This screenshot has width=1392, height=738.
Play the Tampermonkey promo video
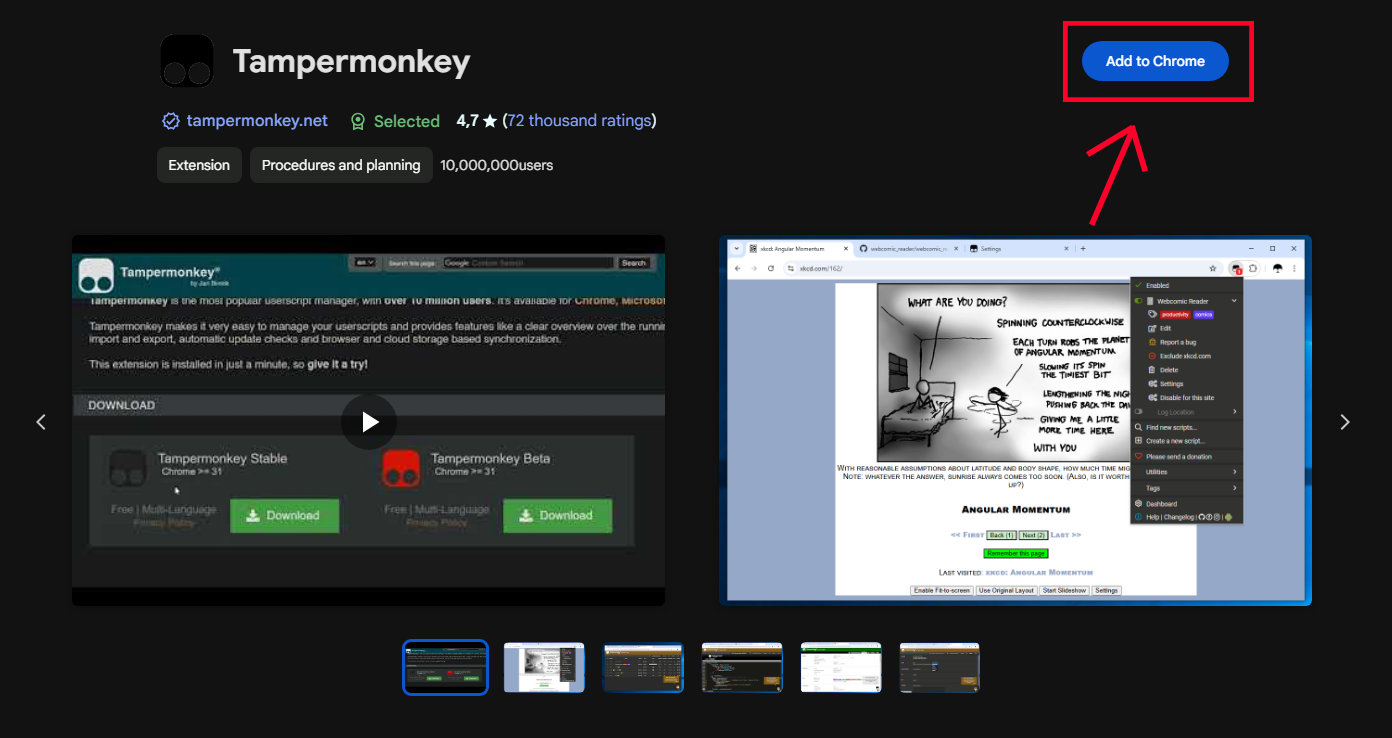[369, 421]
